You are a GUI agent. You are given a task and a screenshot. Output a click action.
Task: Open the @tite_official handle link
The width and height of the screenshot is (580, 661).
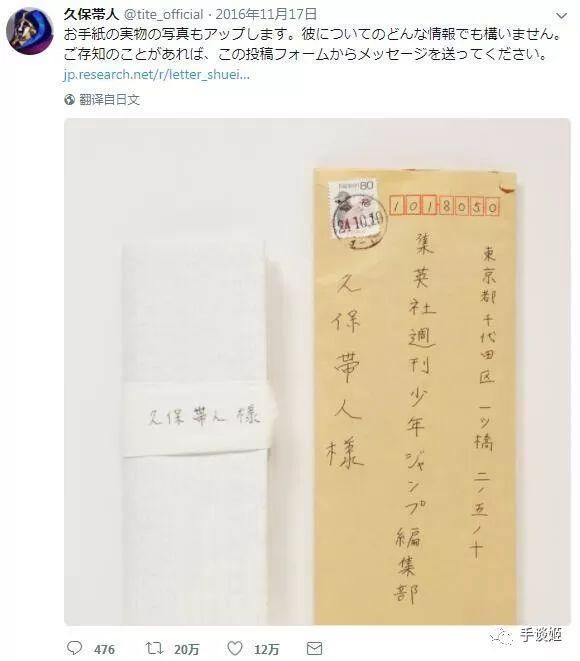click(x=164, y=15)
